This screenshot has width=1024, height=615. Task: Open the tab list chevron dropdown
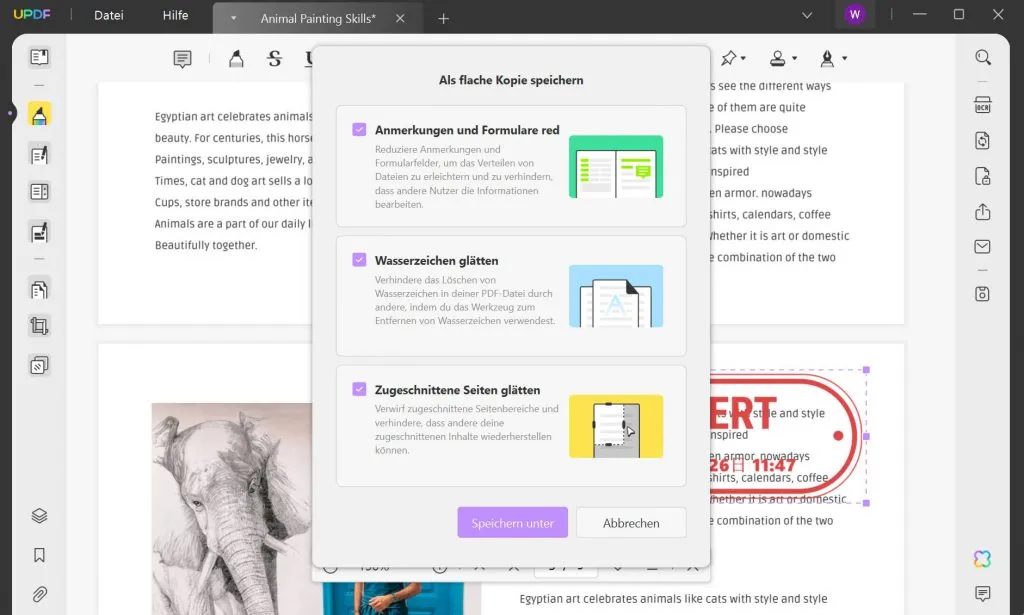coord(806,15)
